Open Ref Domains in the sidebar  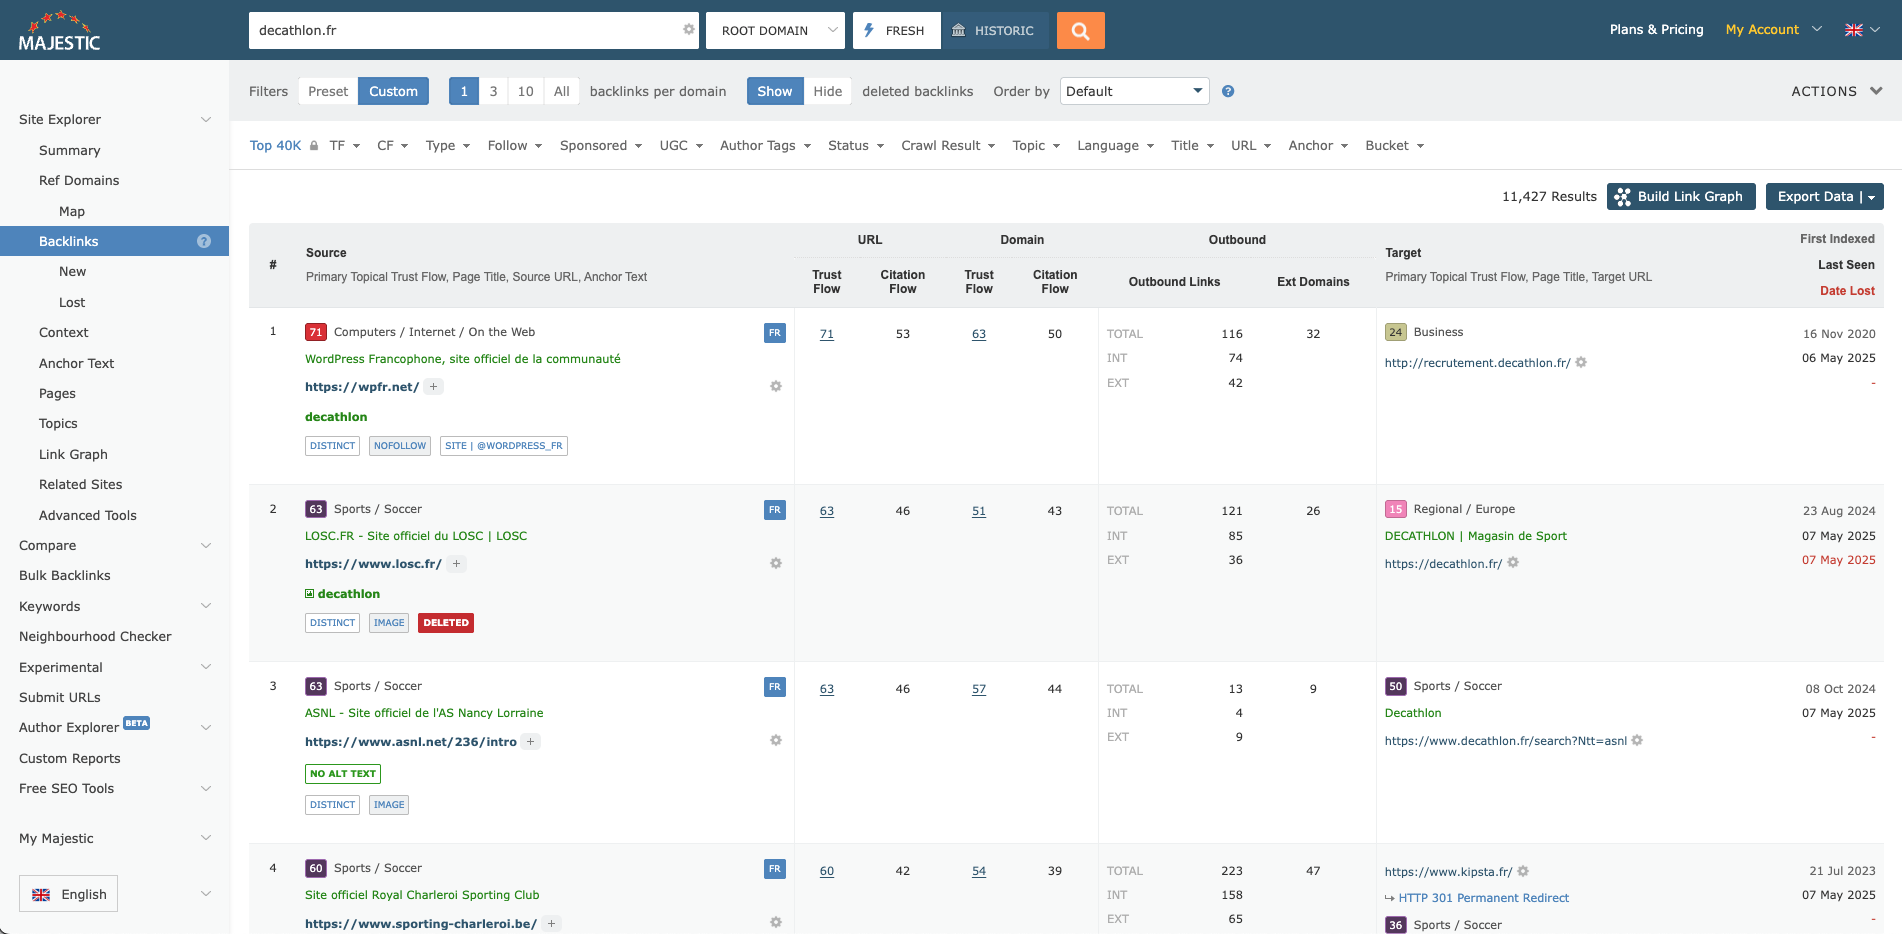pyautogui.click(x=79, y=180)
